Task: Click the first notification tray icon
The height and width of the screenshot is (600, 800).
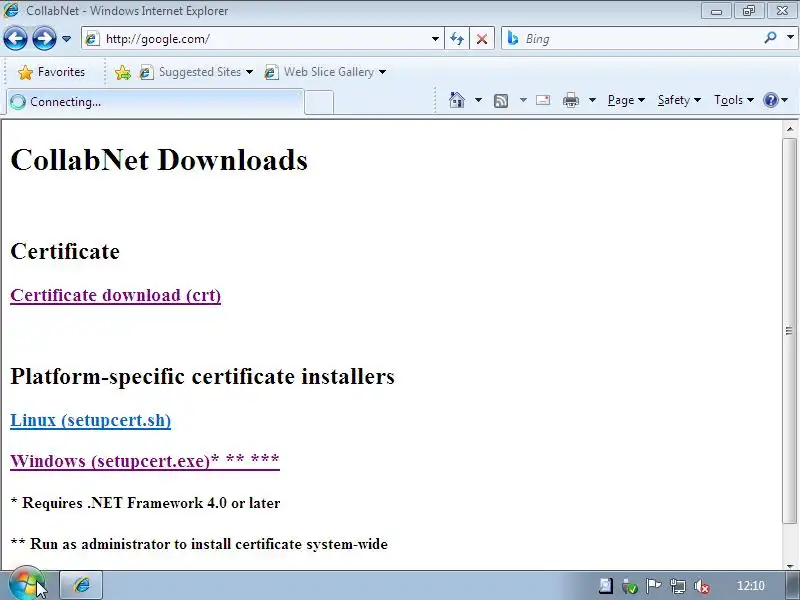Action: 606,585
